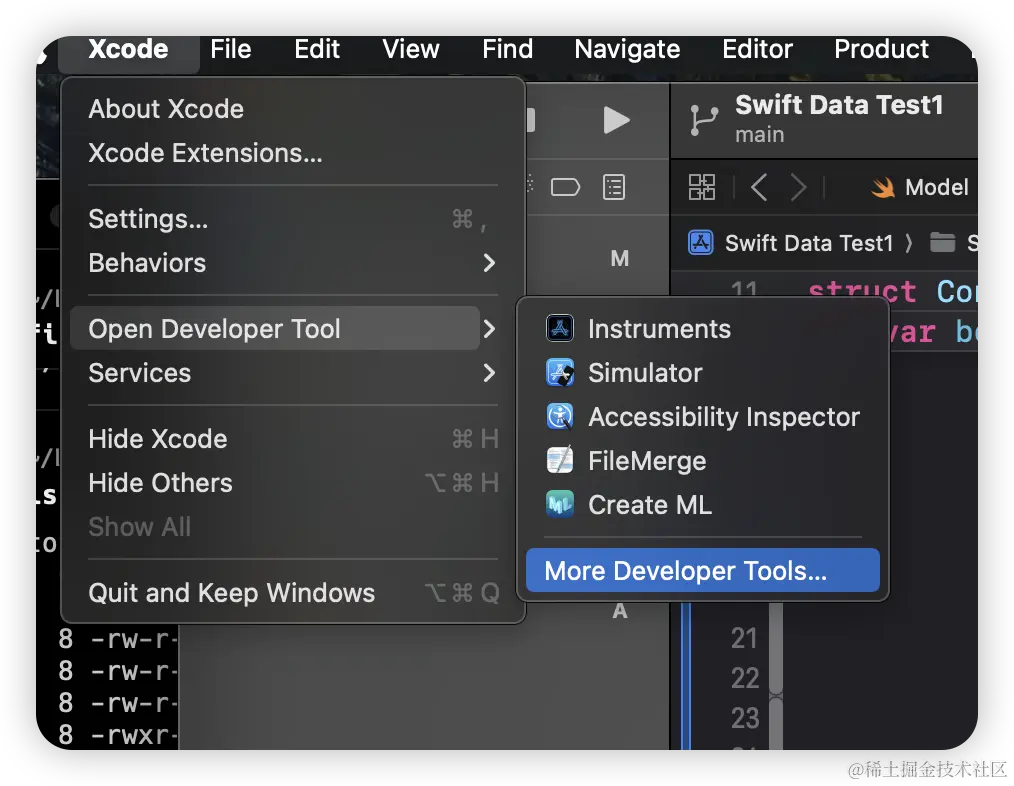Screen dimensions: 1014x786
Task: Click the Create ML icon
Action: click(x=559, y=504)
